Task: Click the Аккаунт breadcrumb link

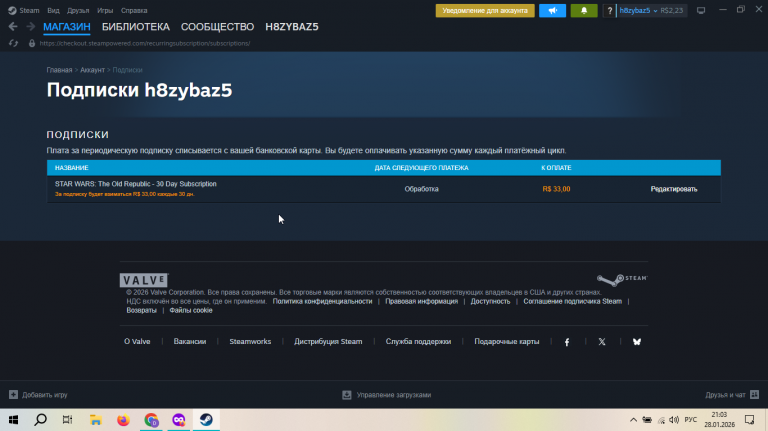Action: 93,70
